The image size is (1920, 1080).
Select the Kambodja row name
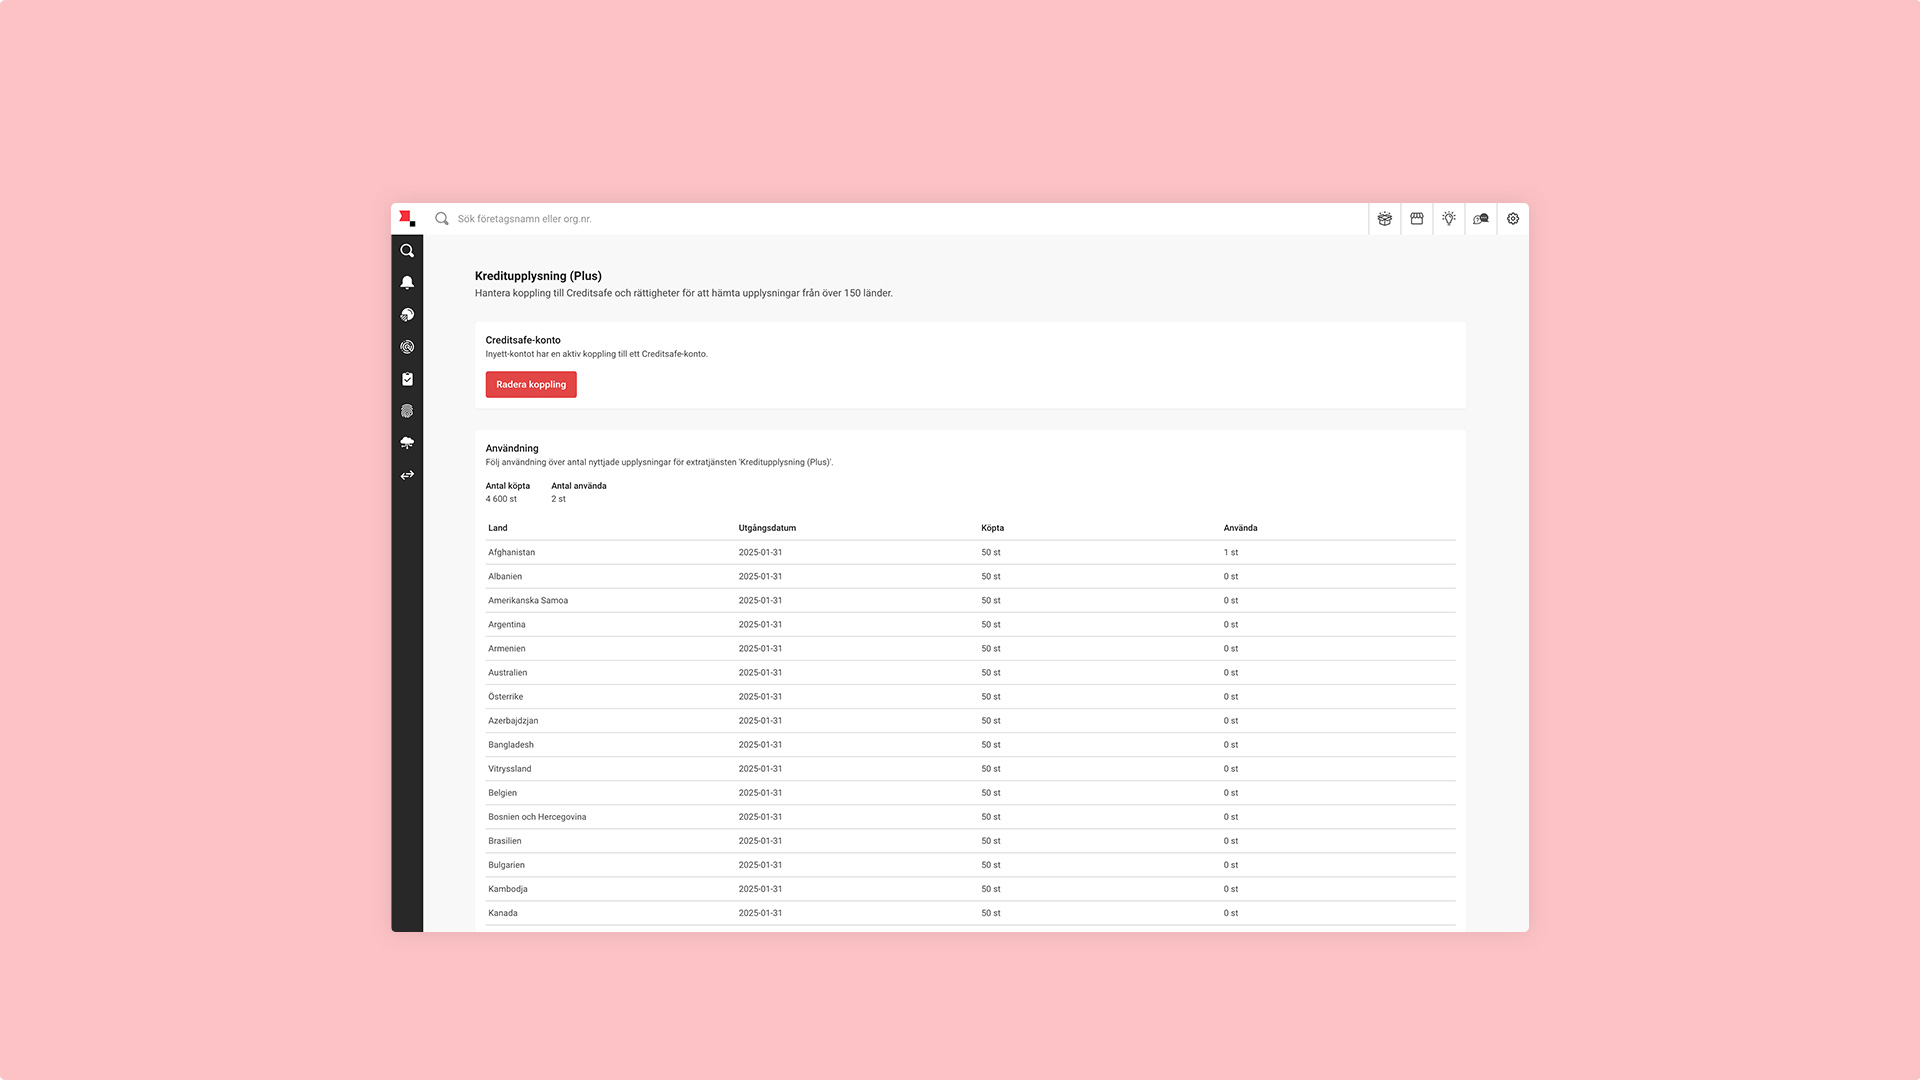tap(507, 889)
